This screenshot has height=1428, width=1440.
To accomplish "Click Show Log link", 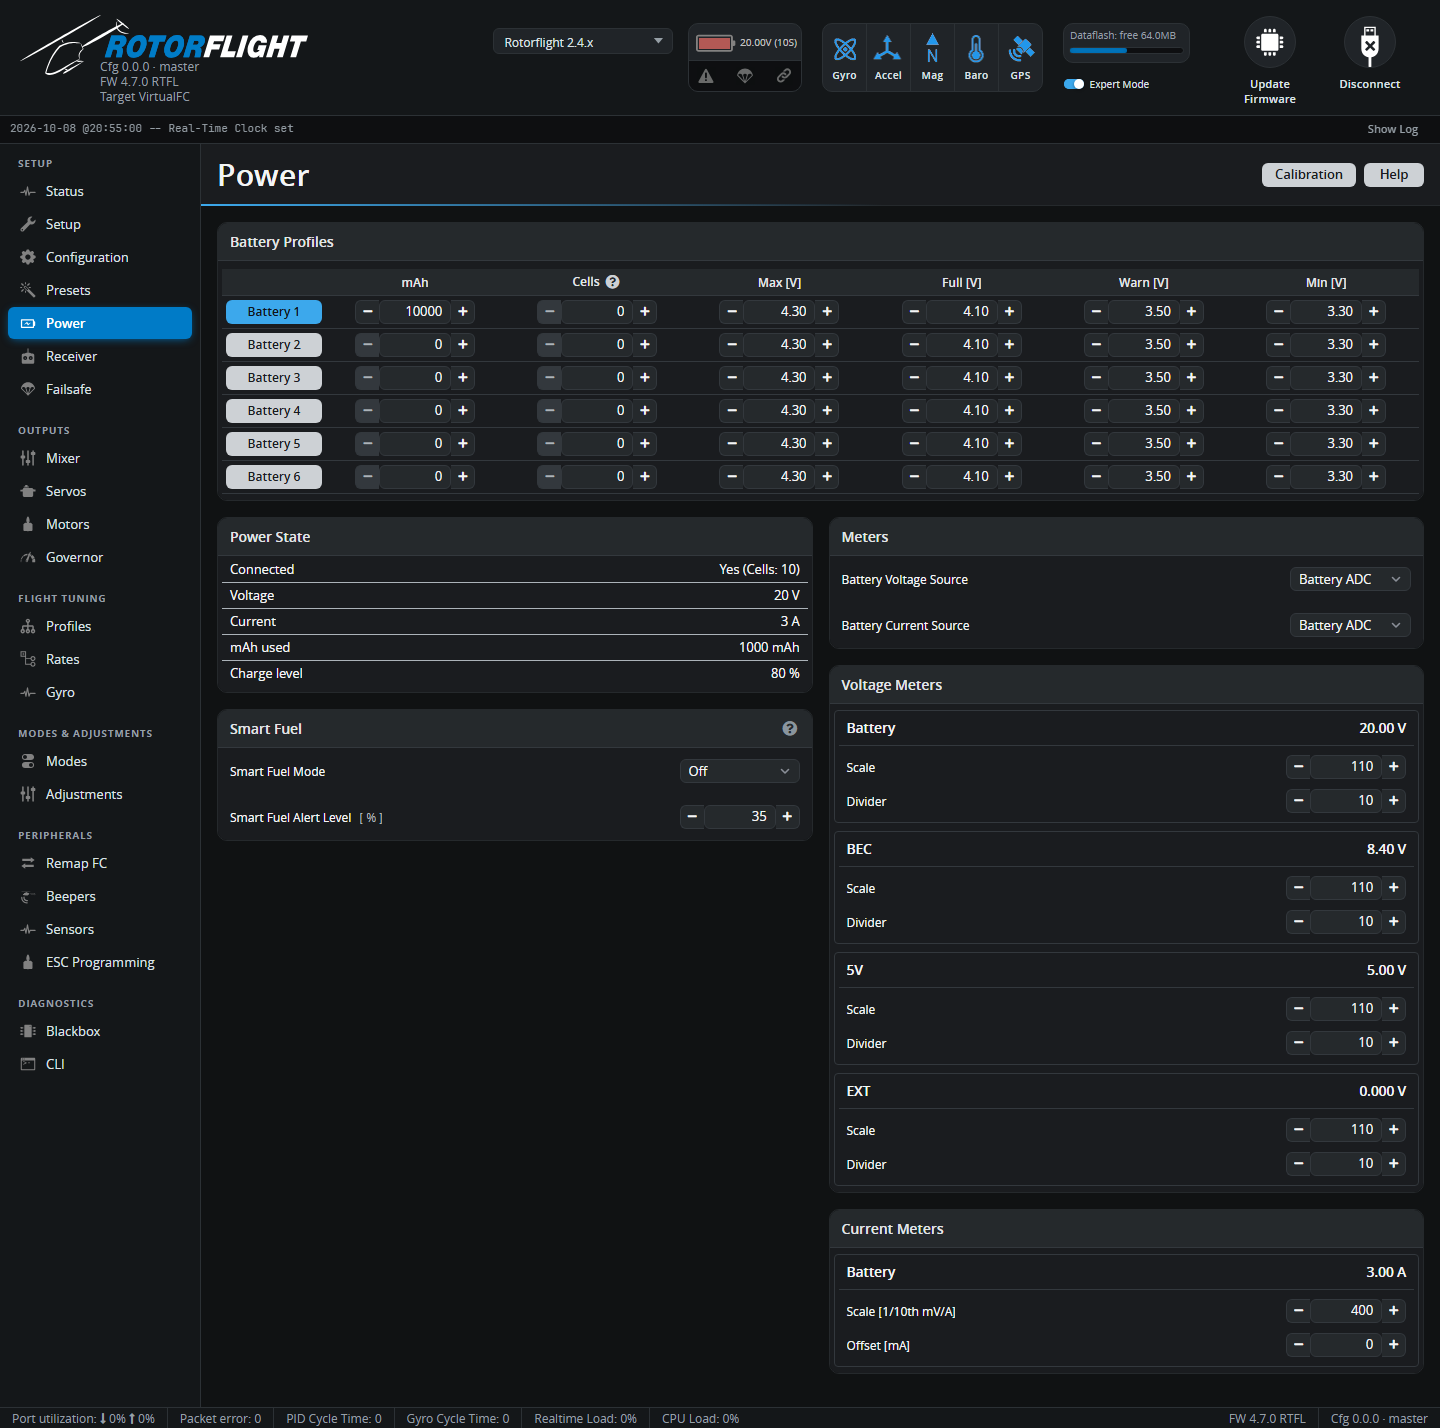I will pos(1393,129).
